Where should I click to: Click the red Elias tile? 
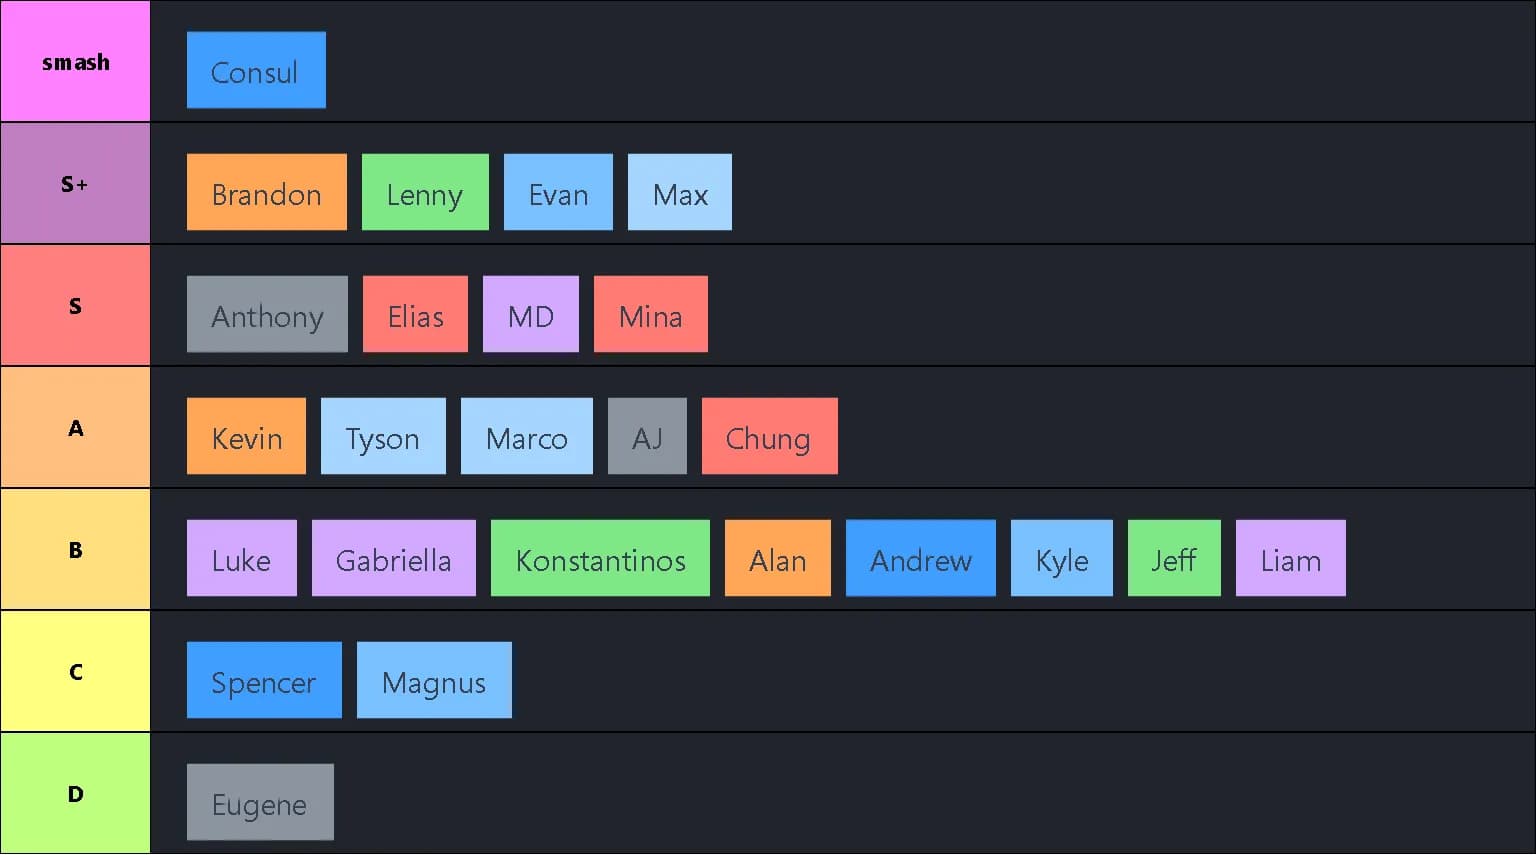[415, 315]
